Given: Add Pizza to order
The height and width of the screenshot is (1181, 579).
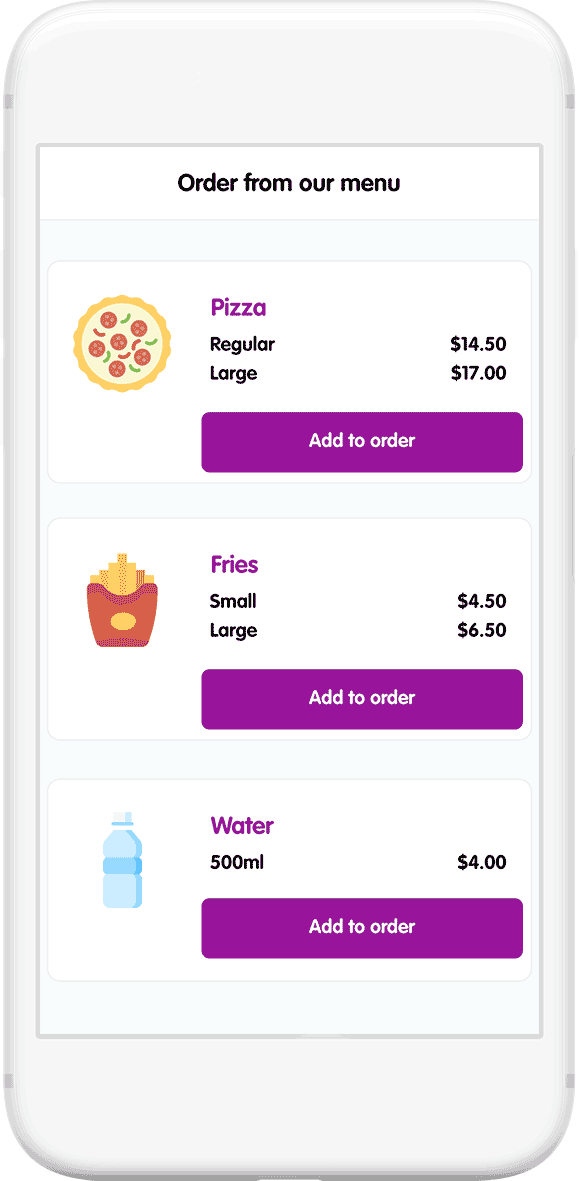Looking at the screenshot, I should 362,442.
